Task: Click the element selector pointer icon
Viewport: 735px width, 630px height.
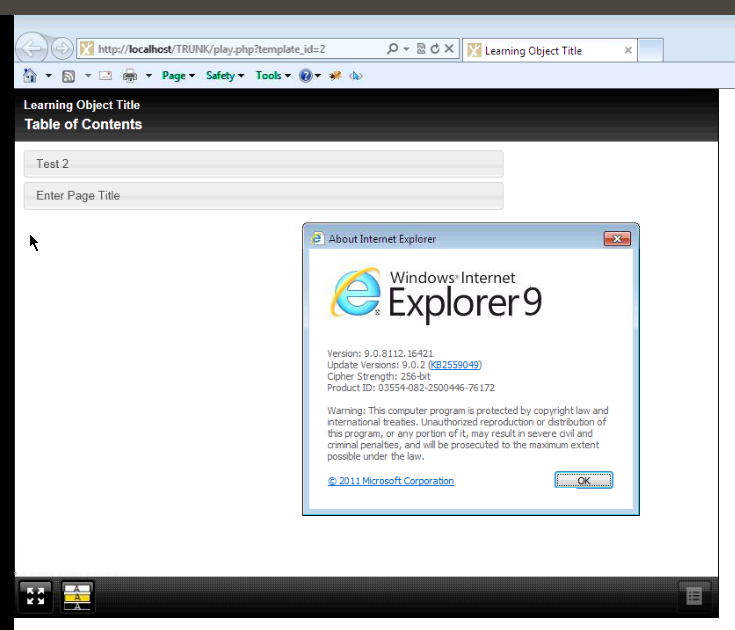Action: pos(356,75)
